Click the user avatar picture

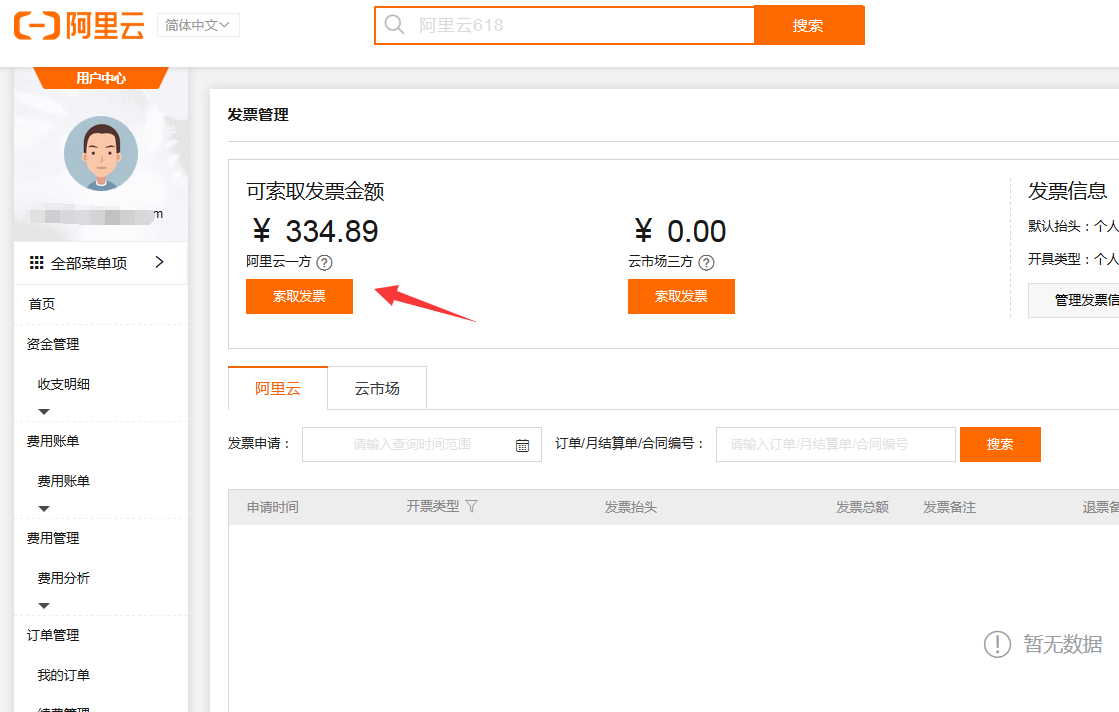(x=100, y=153)
